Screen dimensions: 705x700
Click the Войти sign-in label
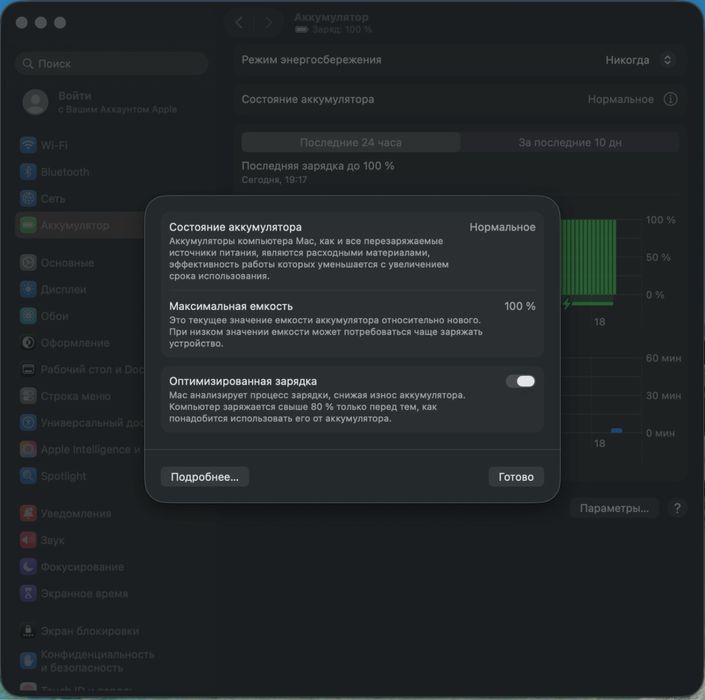75,96
